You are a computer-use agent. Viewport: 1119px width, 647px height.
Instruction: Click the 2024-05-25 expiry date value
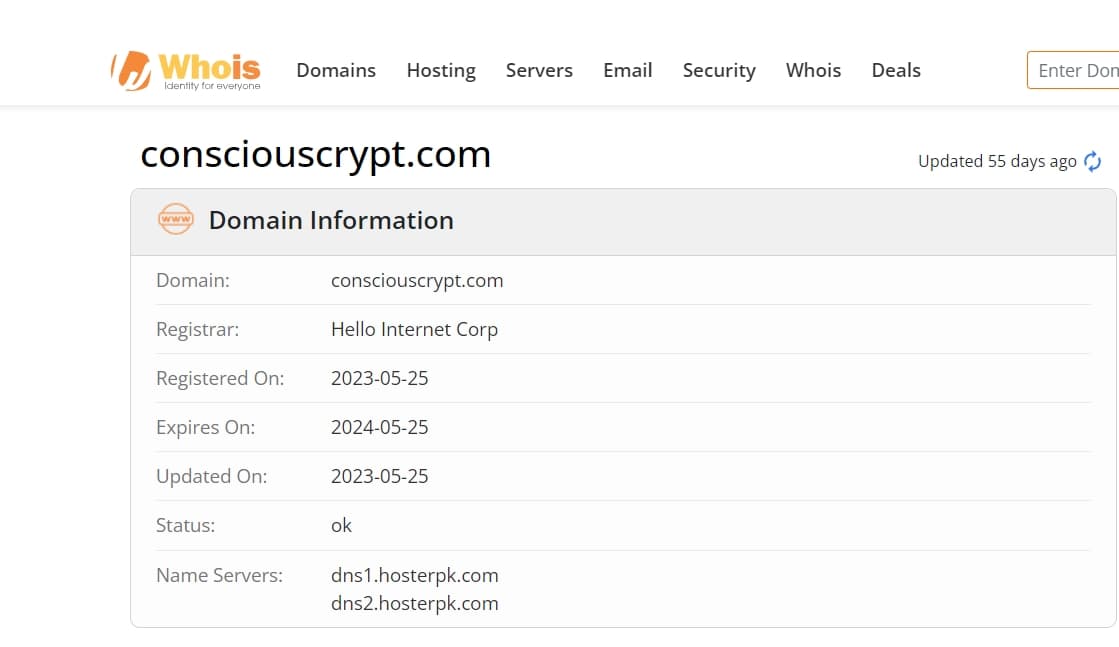click(x=380, y=427)
